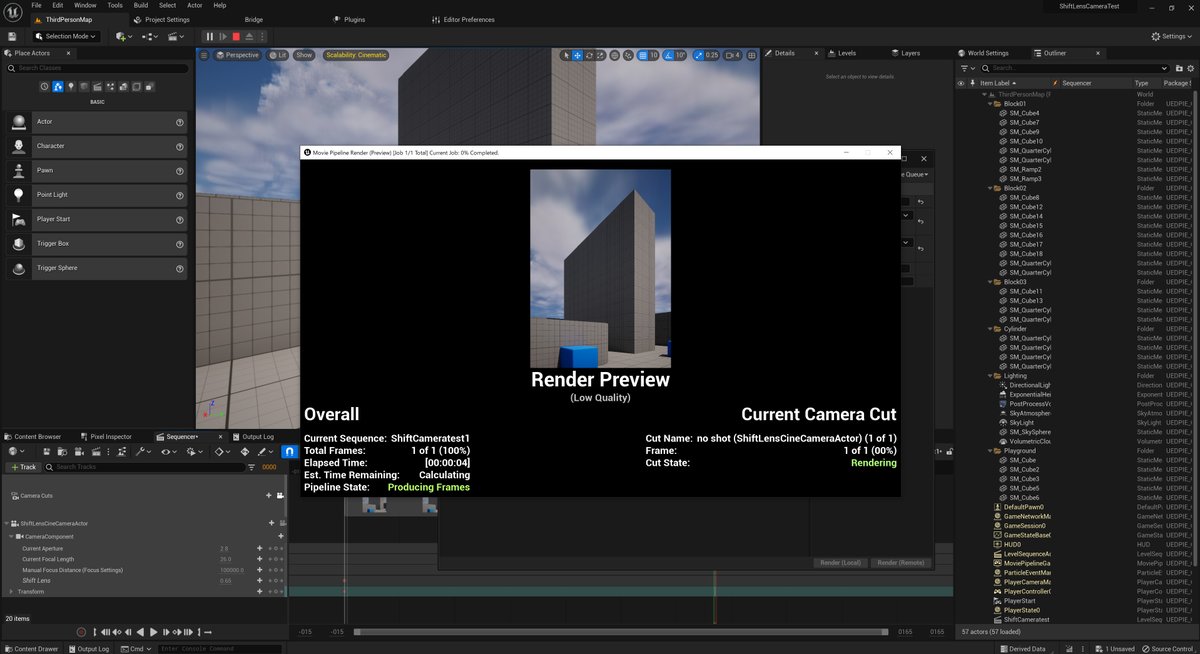Screen dimensions: 1200x654
Task: Open the Content Drawer from status bar
Action: click(x=30, y=648)
